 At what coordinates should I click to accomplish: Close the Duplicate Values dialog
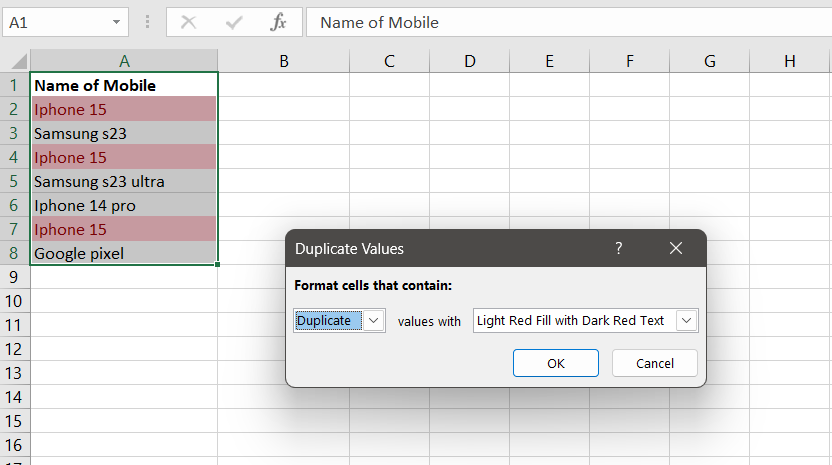676,248
